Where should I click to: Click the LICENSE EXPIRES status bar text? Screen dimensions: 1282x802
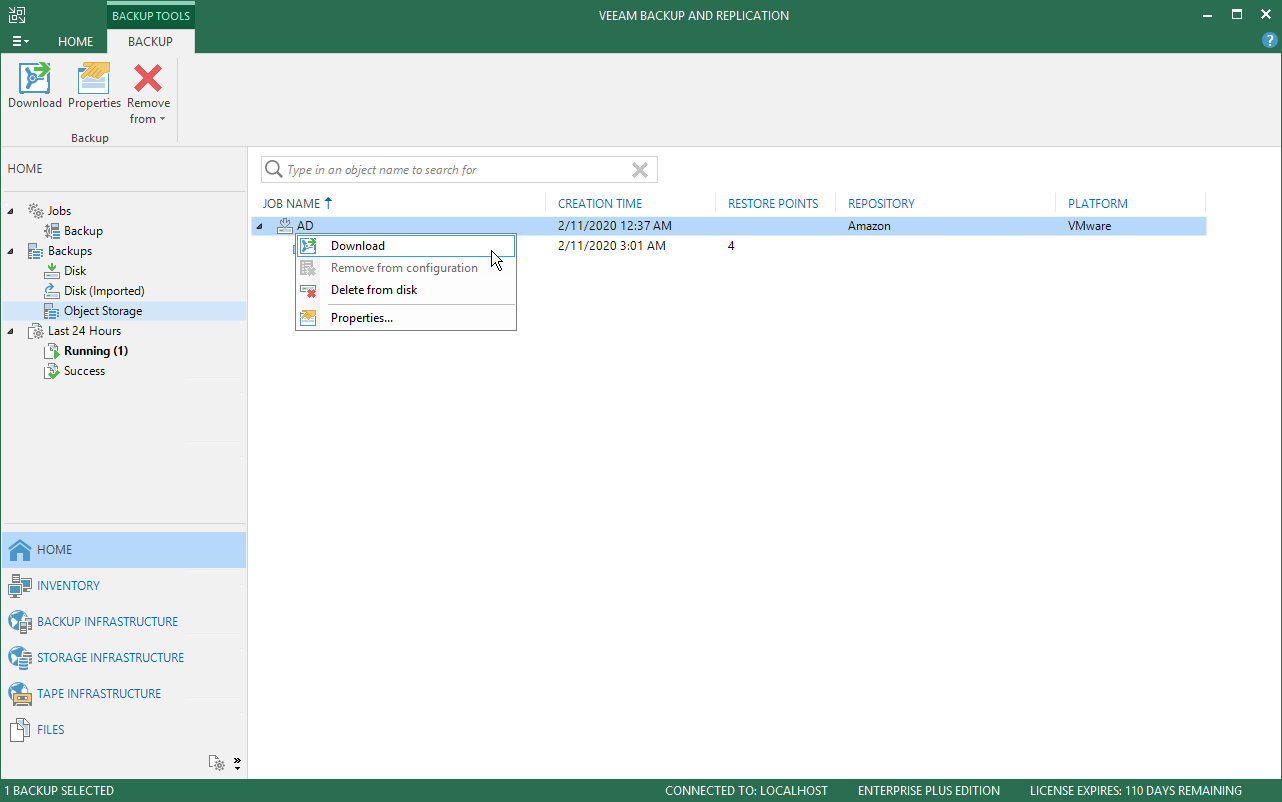(1136, 791)
